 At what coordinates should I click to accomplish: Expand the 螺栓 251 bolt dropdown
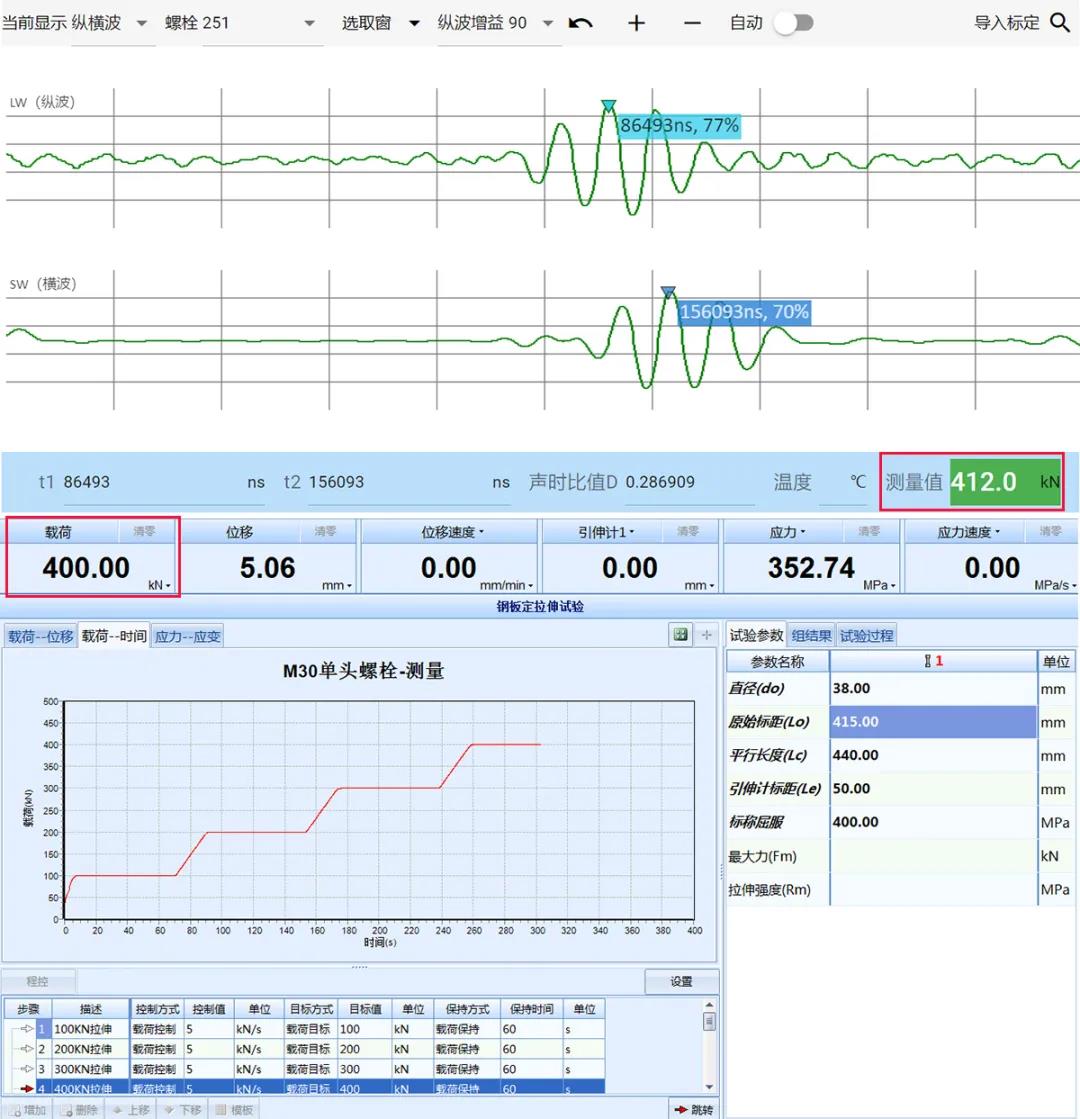(x=309, y=23)
